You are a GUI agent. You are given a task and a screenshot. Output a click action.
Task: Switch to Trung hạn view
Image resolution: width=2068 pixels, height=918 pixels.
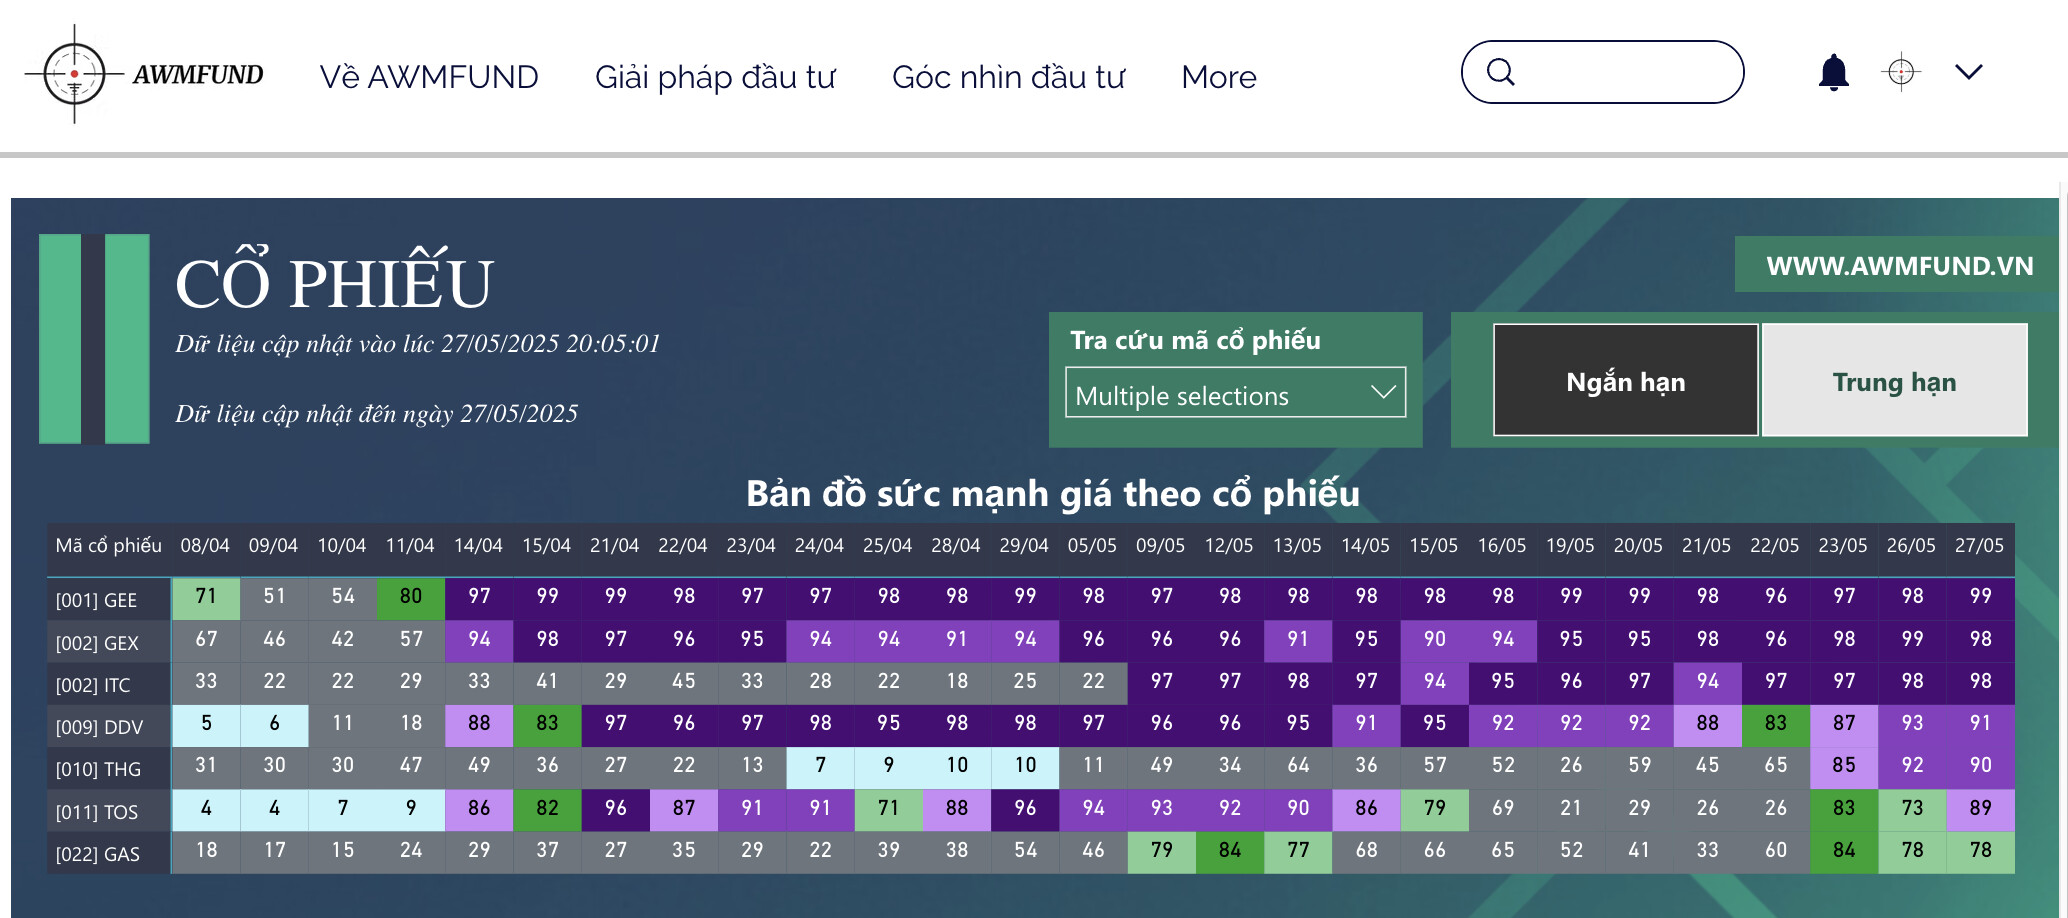click(1894, 381)
